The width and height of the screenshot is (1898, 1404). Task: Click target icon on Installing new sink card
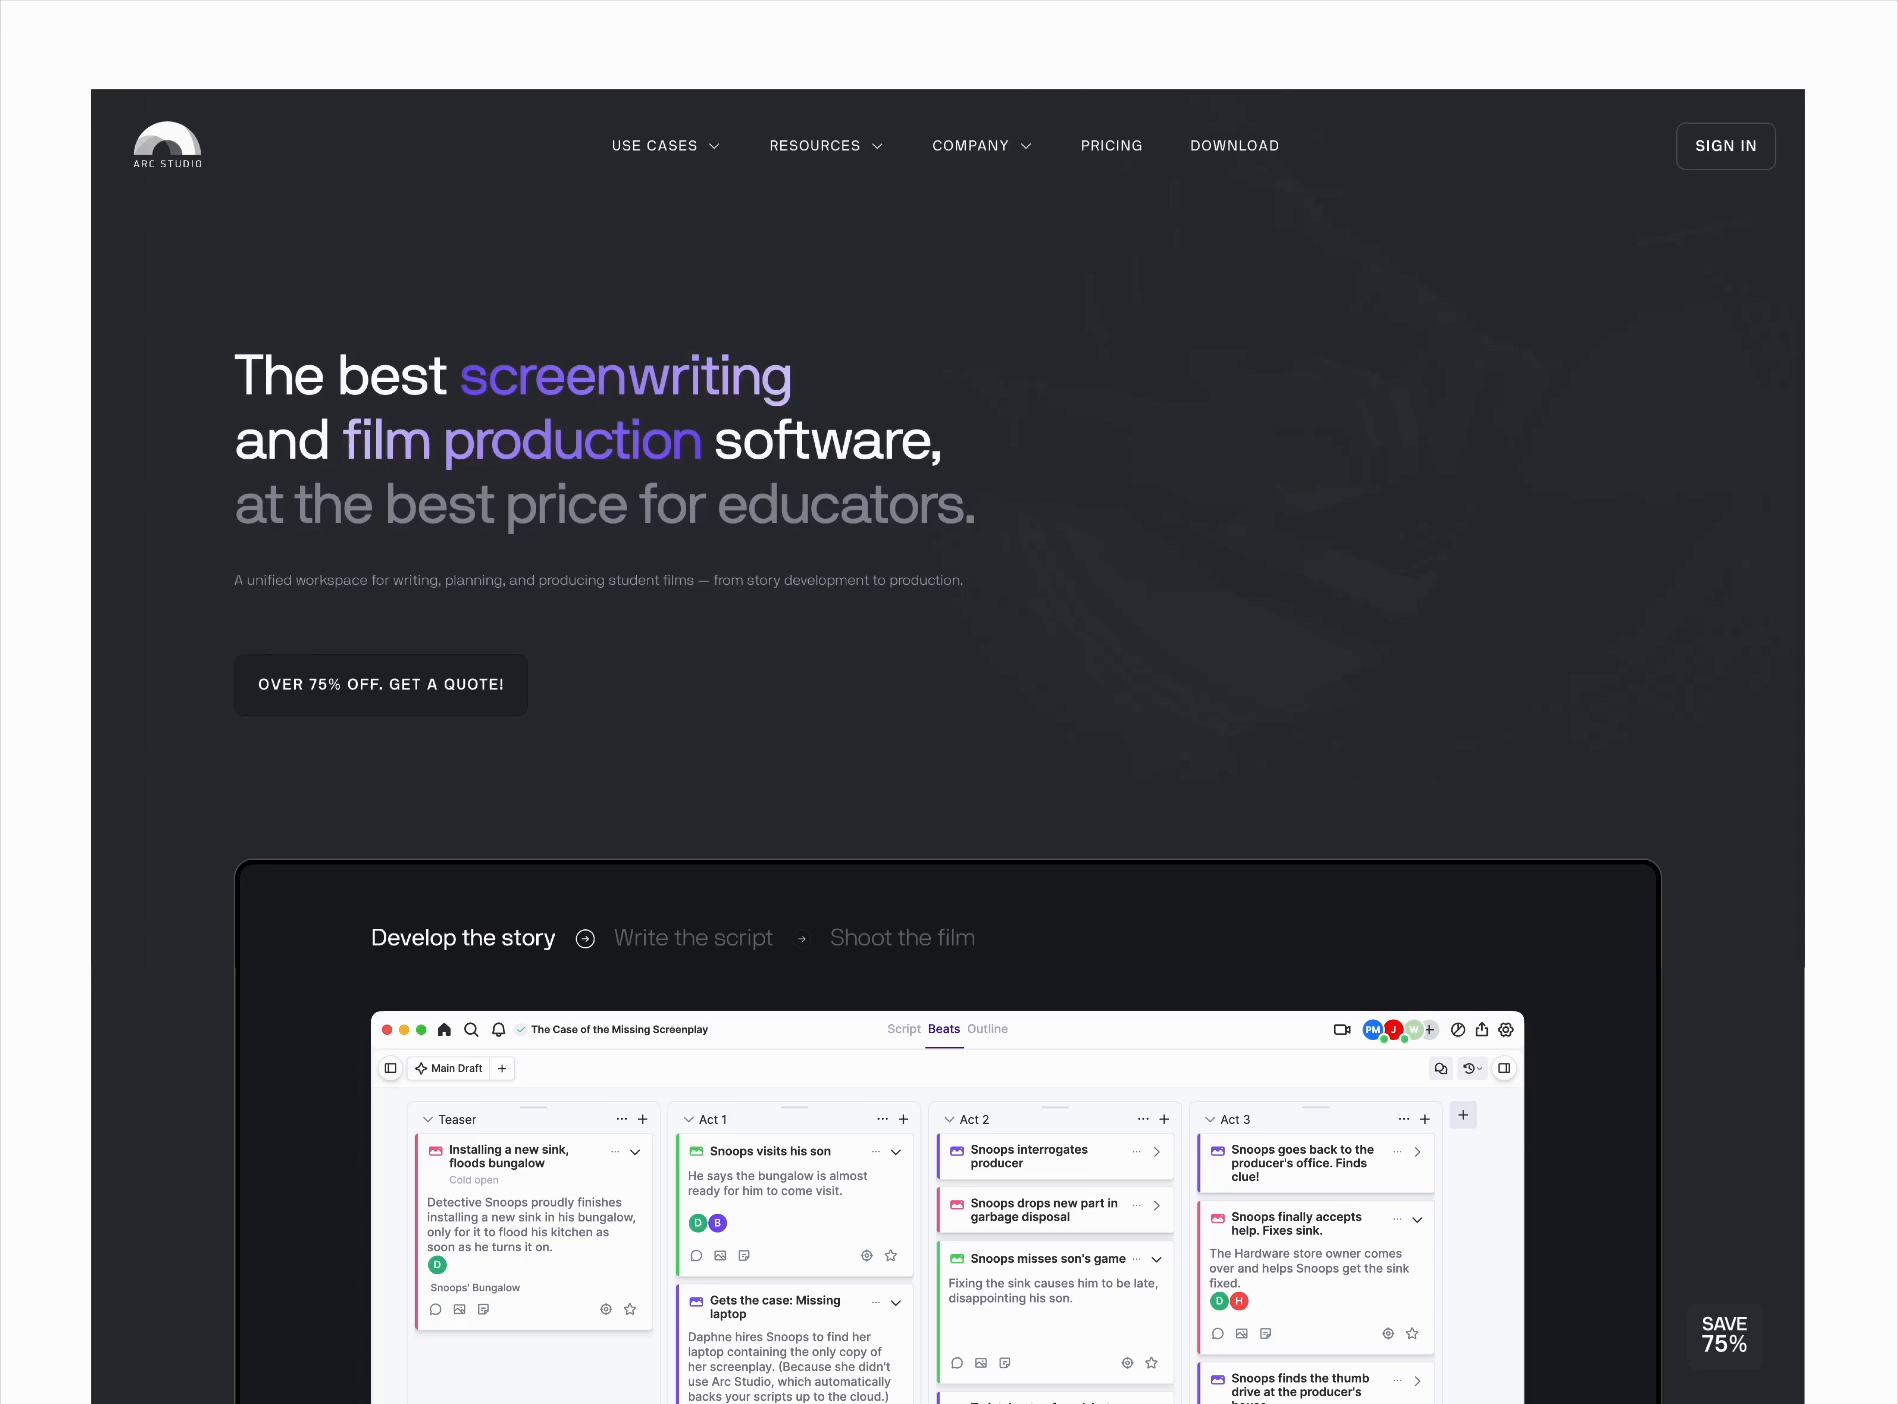(x=606, y=1309)
